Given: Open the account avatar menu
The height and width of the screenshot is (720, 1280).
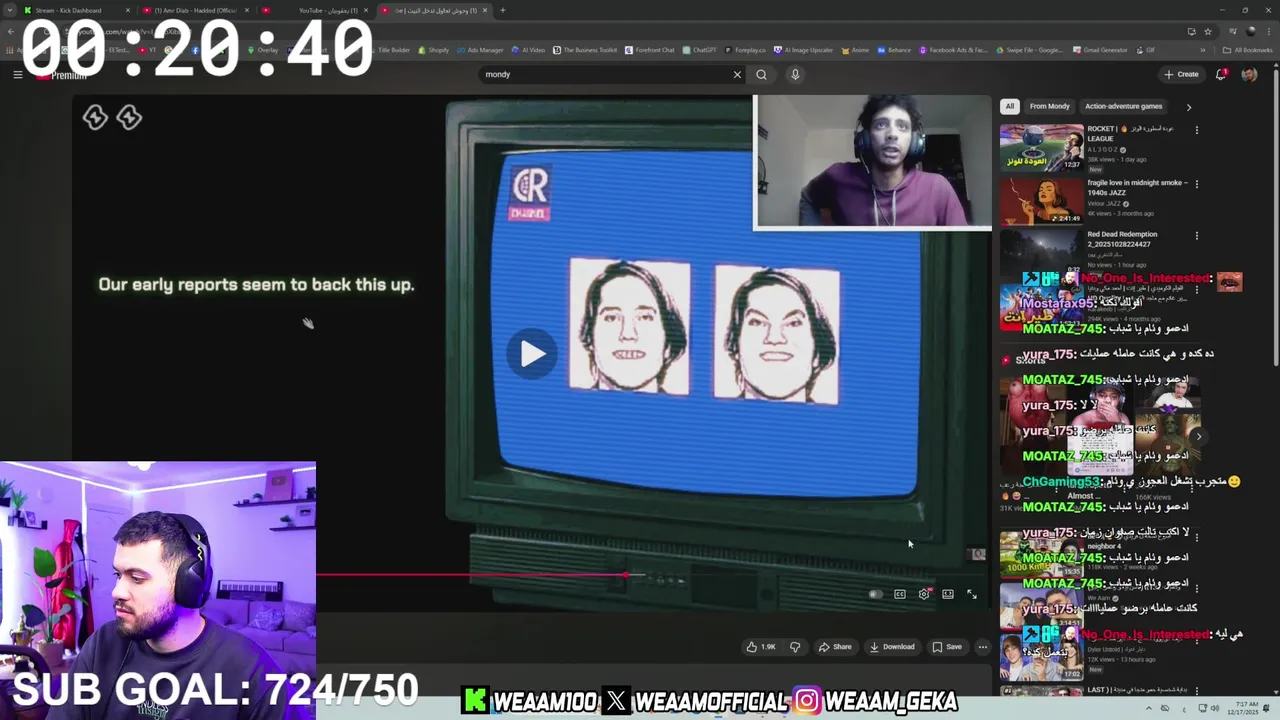Looking at the screenshot, I should point(1249,74).
